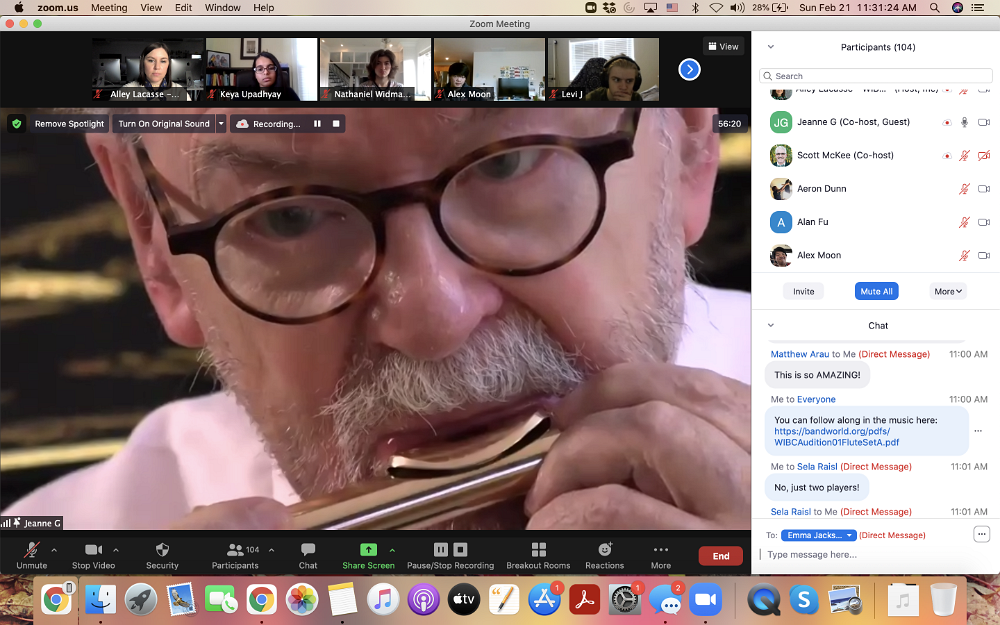
Task: Open chat more options ellipsis button
Action: (982, 534)
